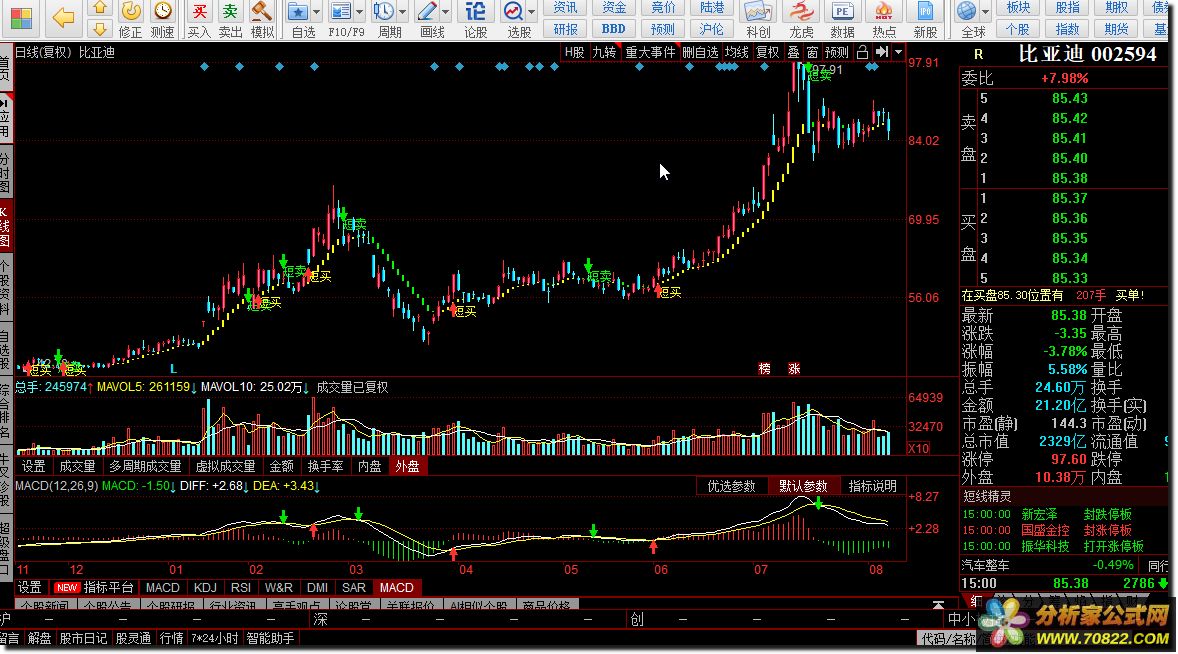Expand the bottom news panel up arrow

click(938, 604)
